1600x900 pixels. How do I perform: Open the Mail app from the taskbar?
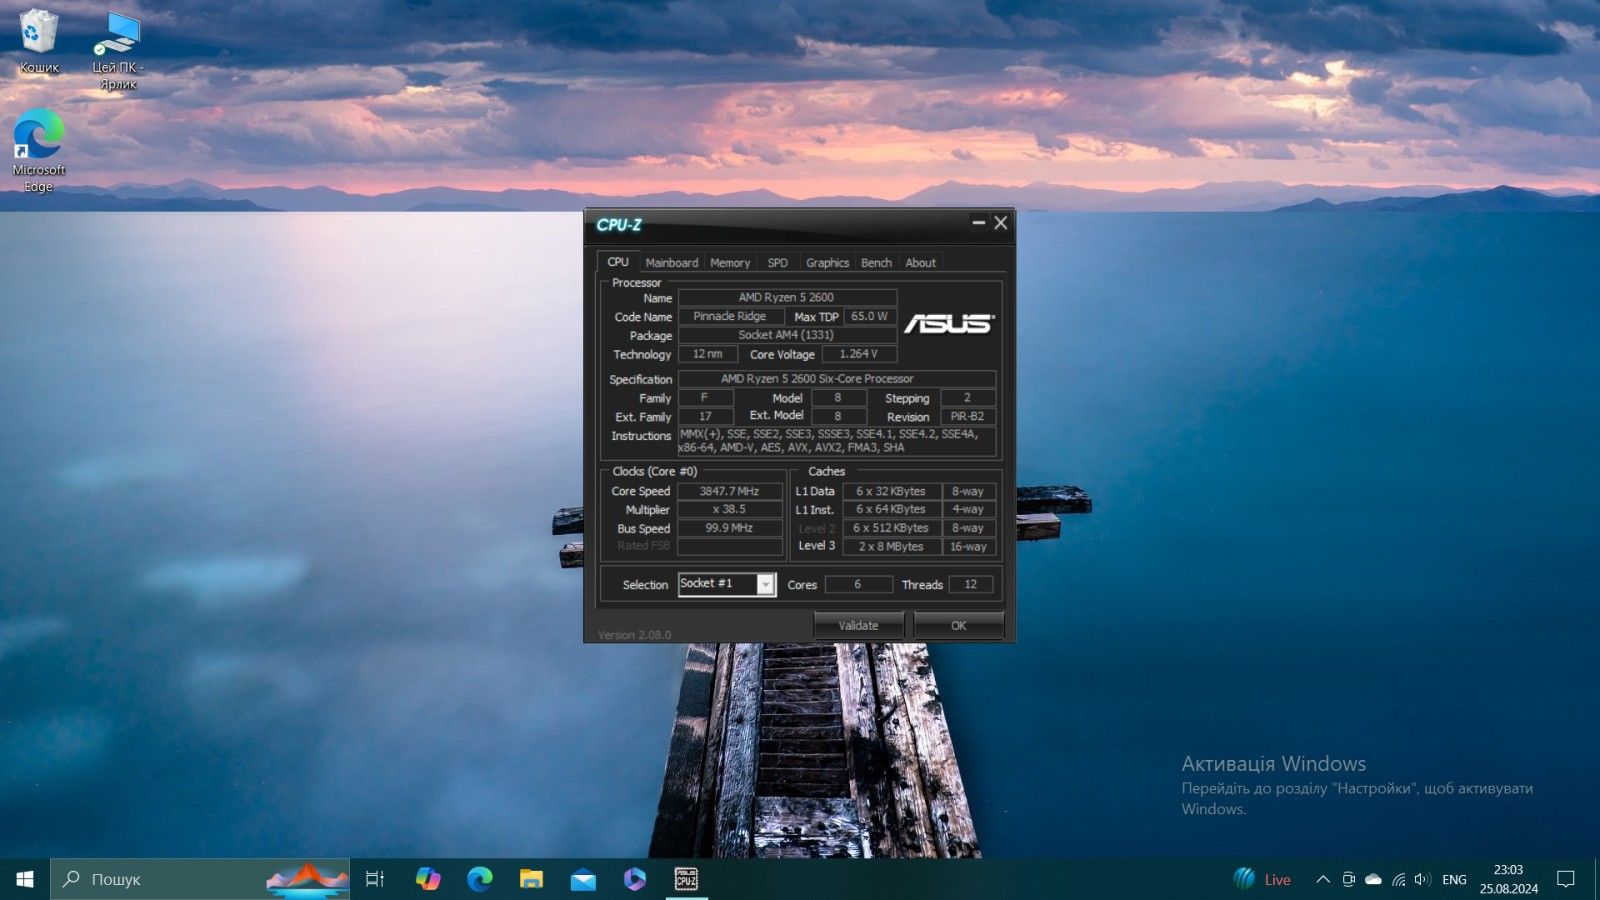[583, 879]
